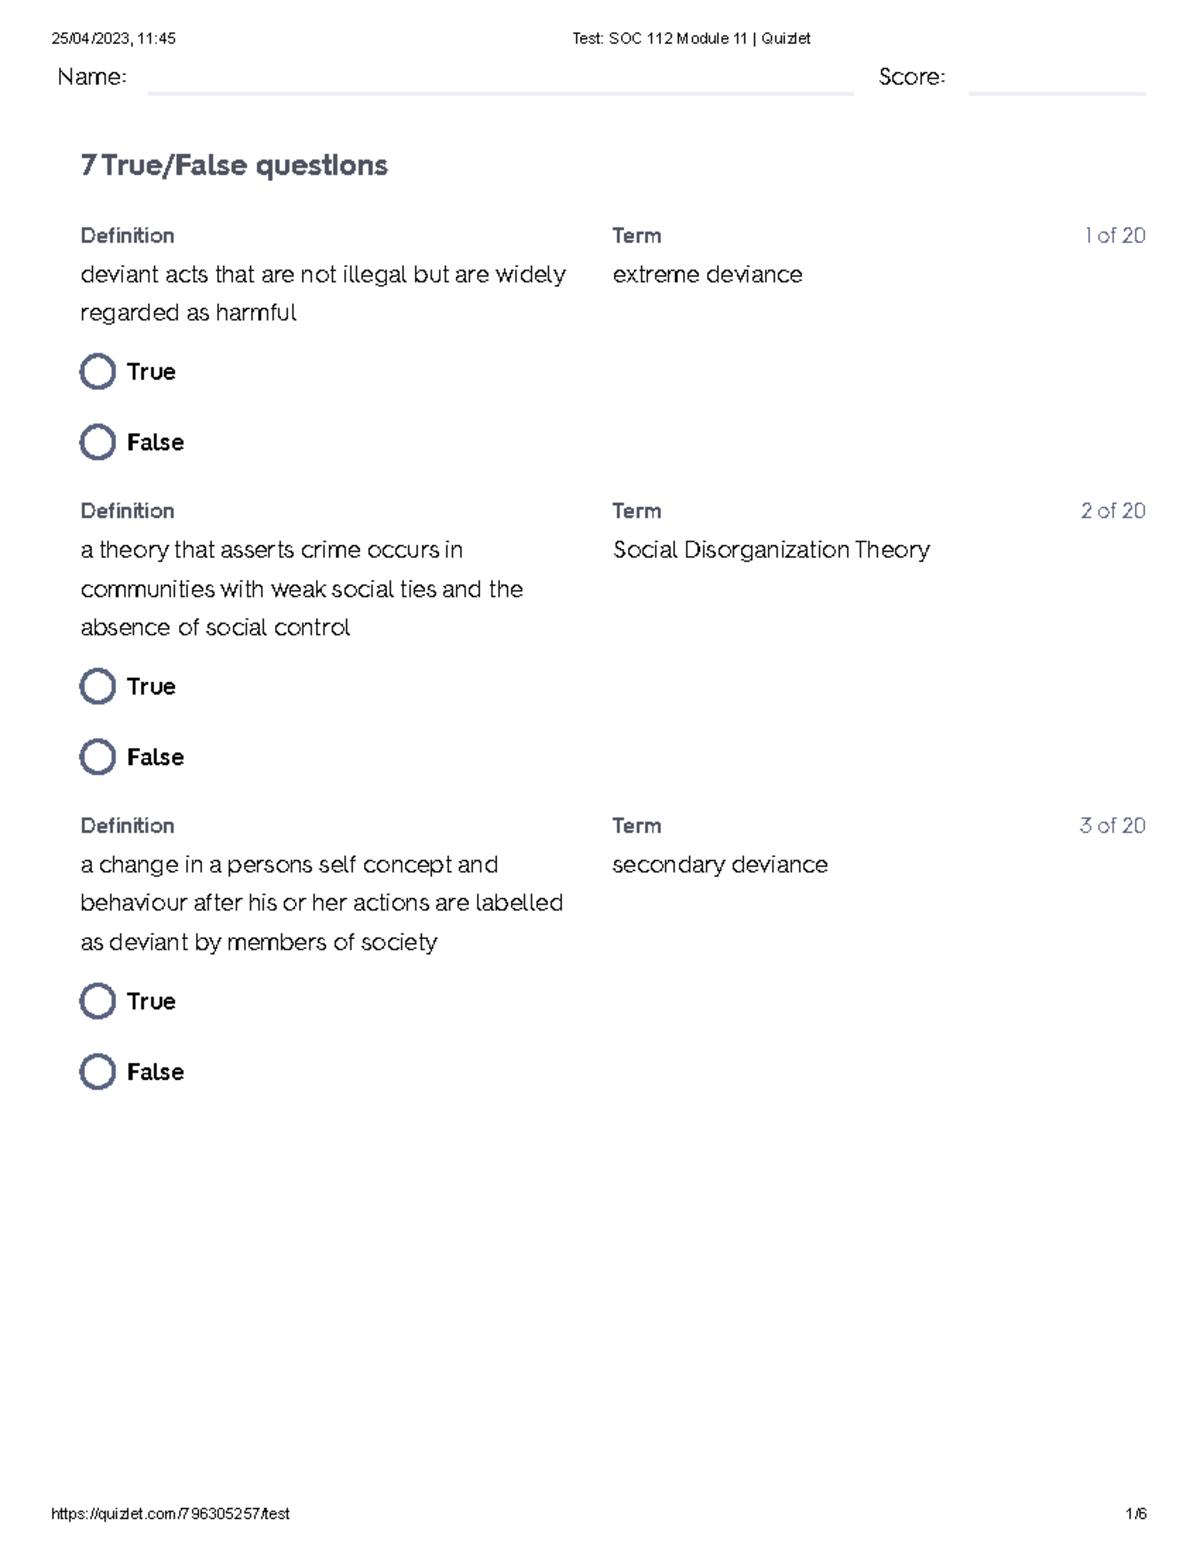Mark False for the secondary deviance question

click(x=98, y=1072)
